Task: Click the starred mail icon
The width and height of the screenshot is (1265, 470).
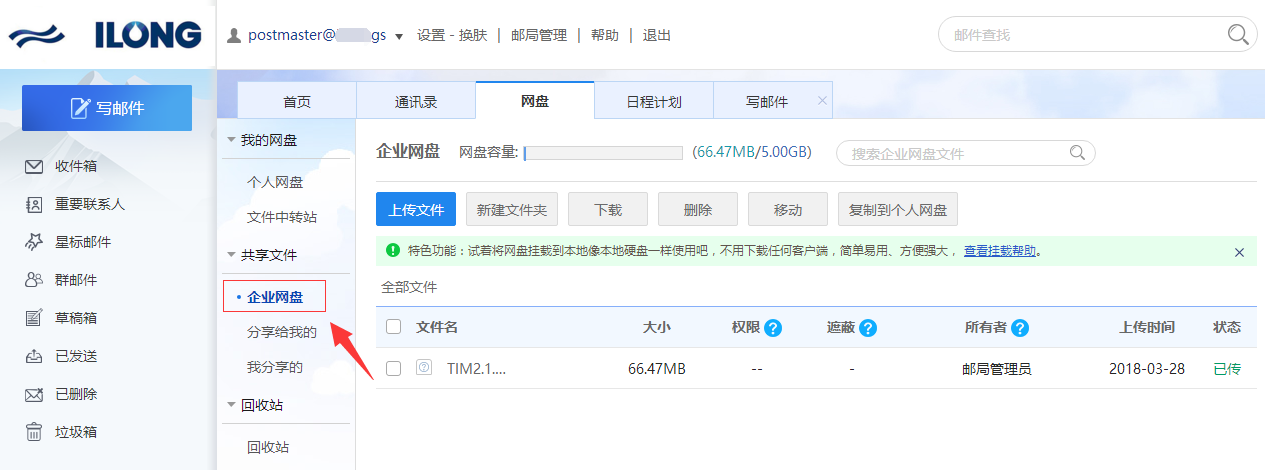Action: click(x=34, y=242)
